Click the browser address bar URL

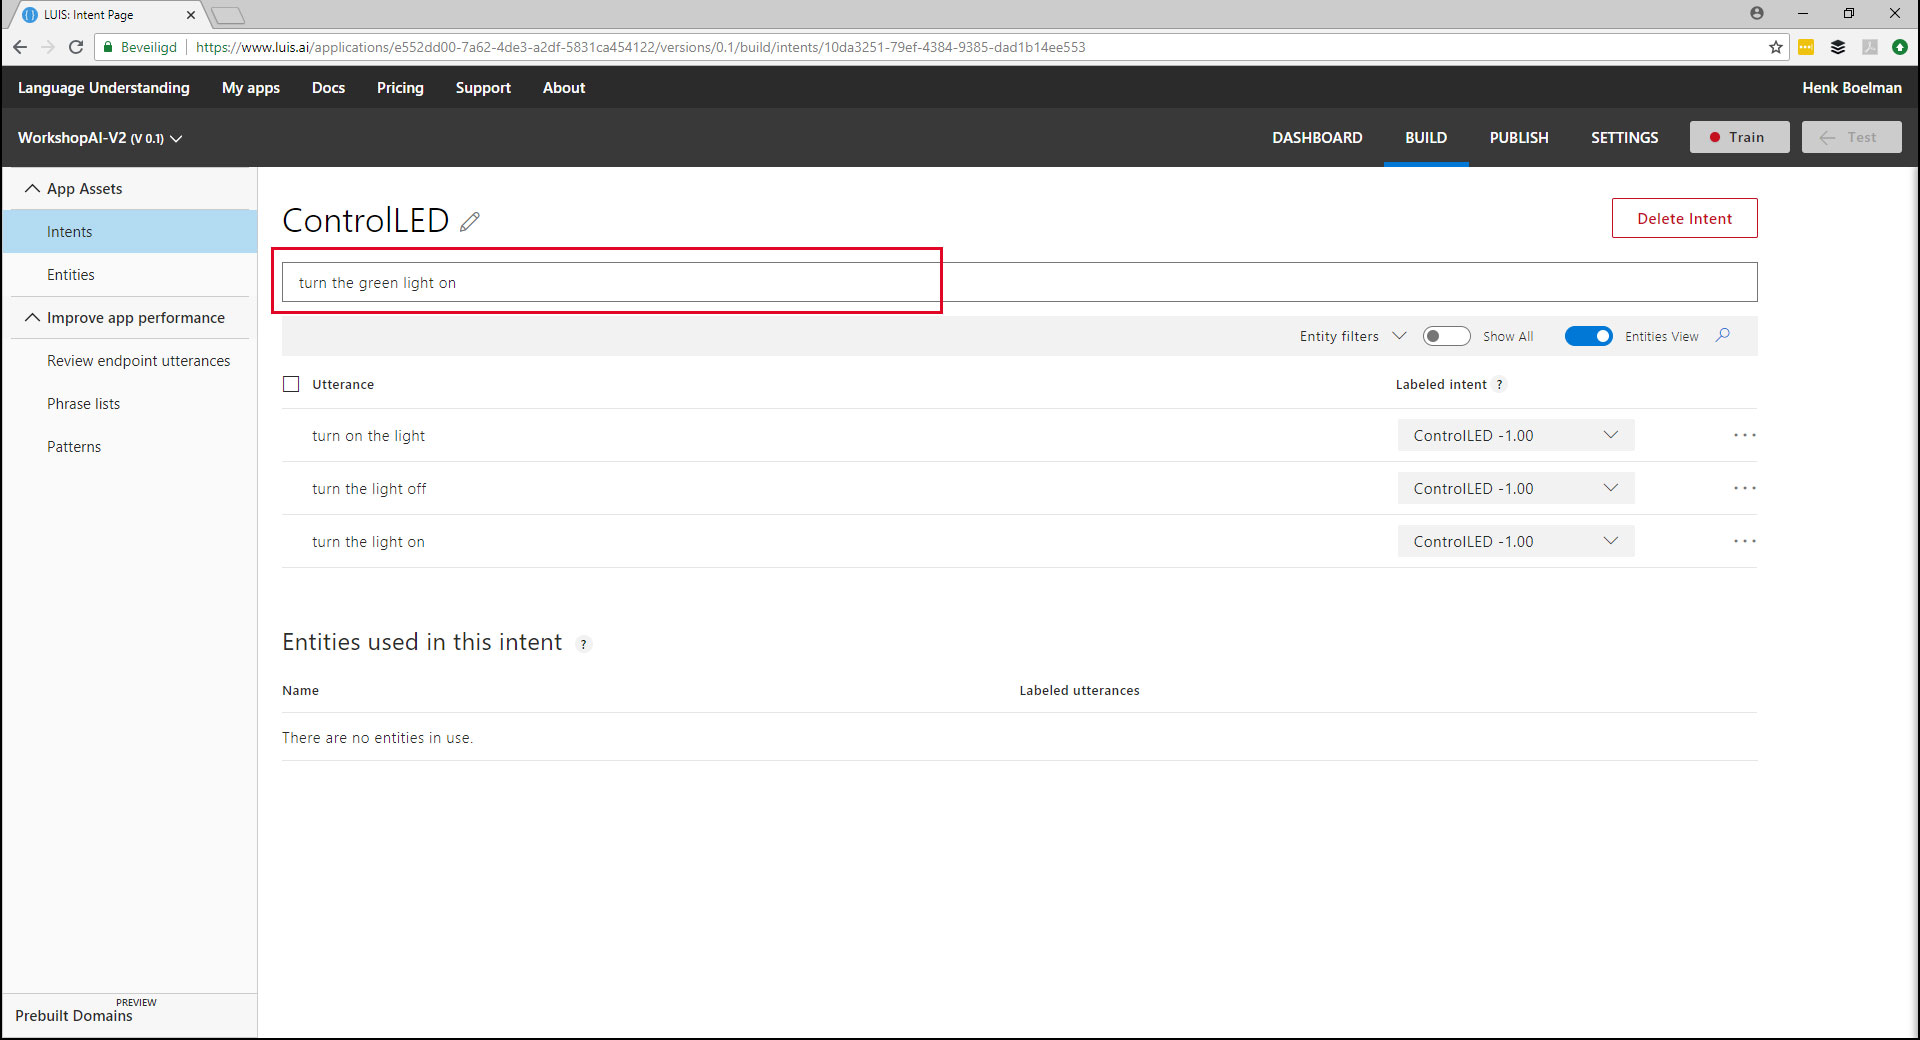(640, 47)
